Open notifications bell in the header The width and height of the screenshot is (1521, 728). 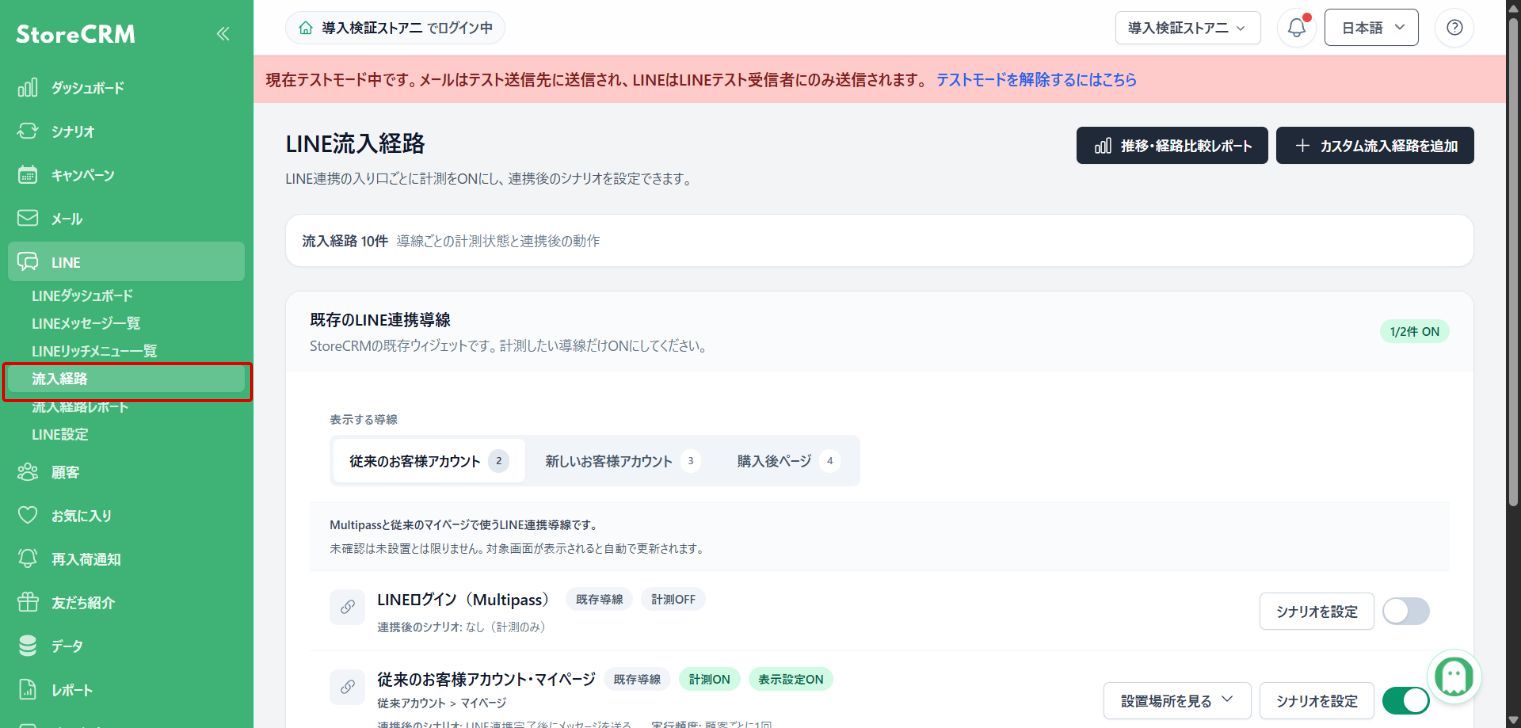click(x=1297, y=28)
